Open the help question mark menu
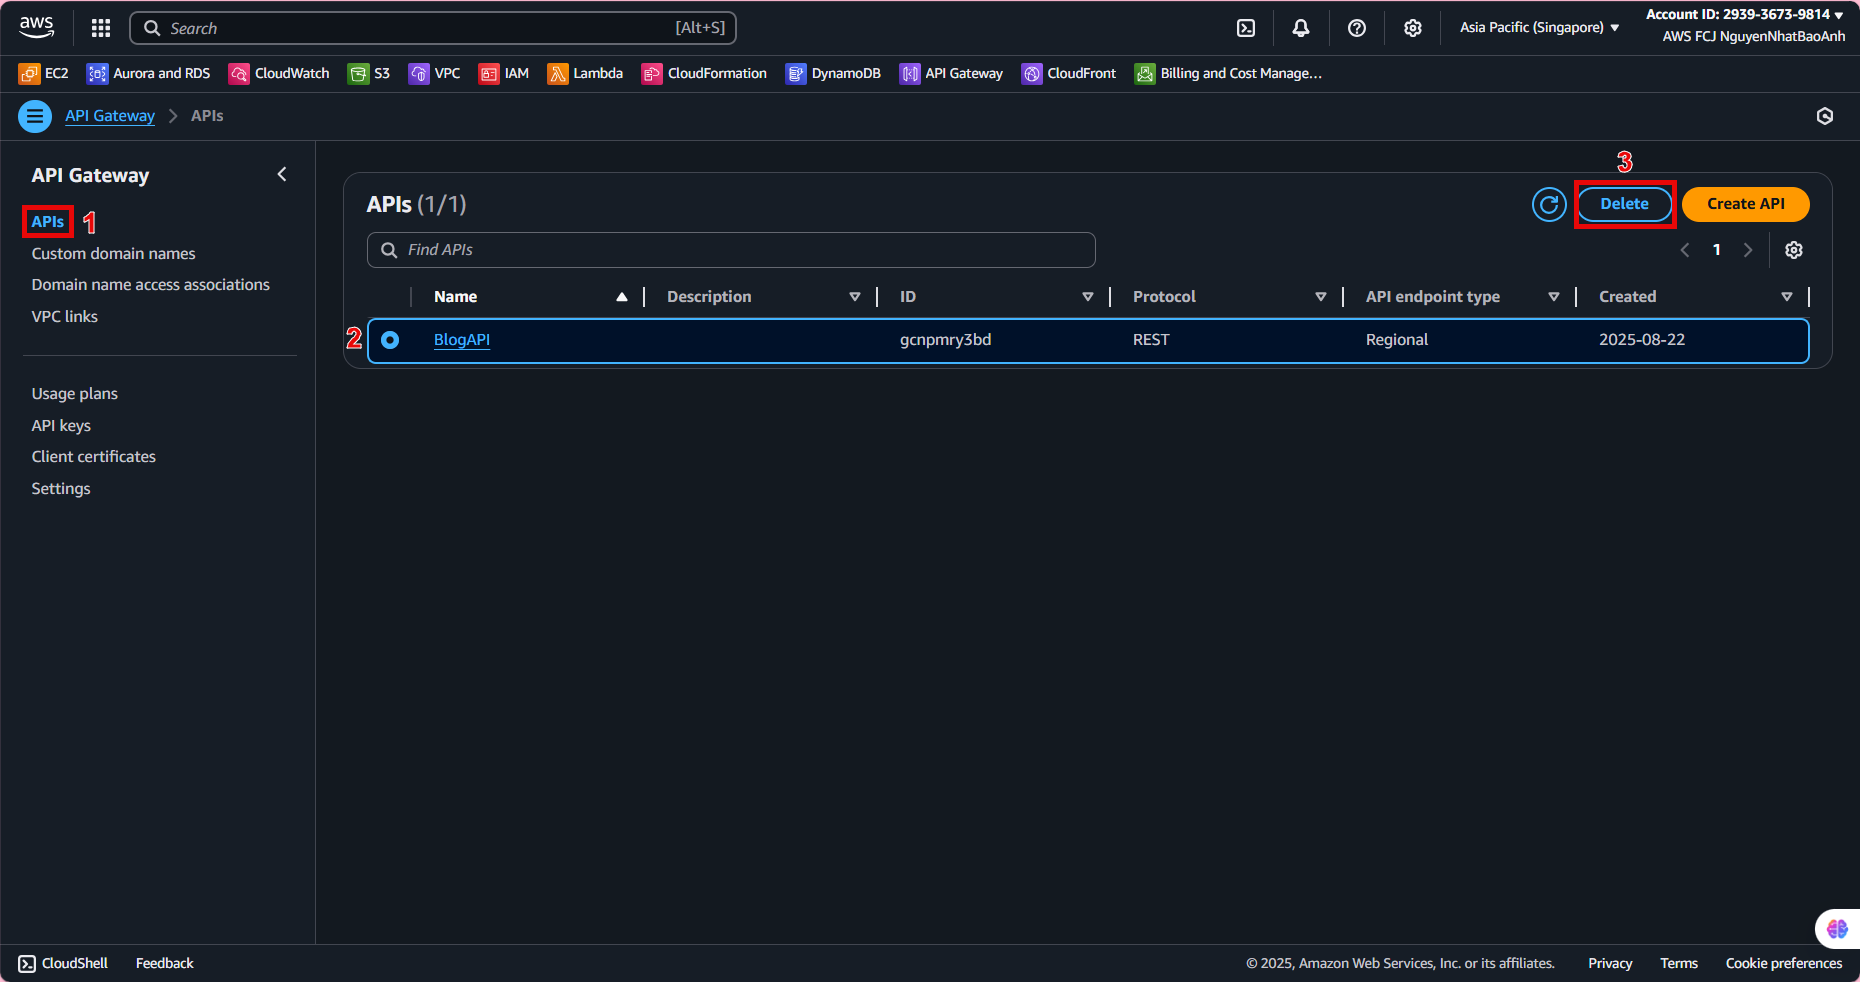Image resolution: width=1860 pixels, height=982 pixels. 1356,28
